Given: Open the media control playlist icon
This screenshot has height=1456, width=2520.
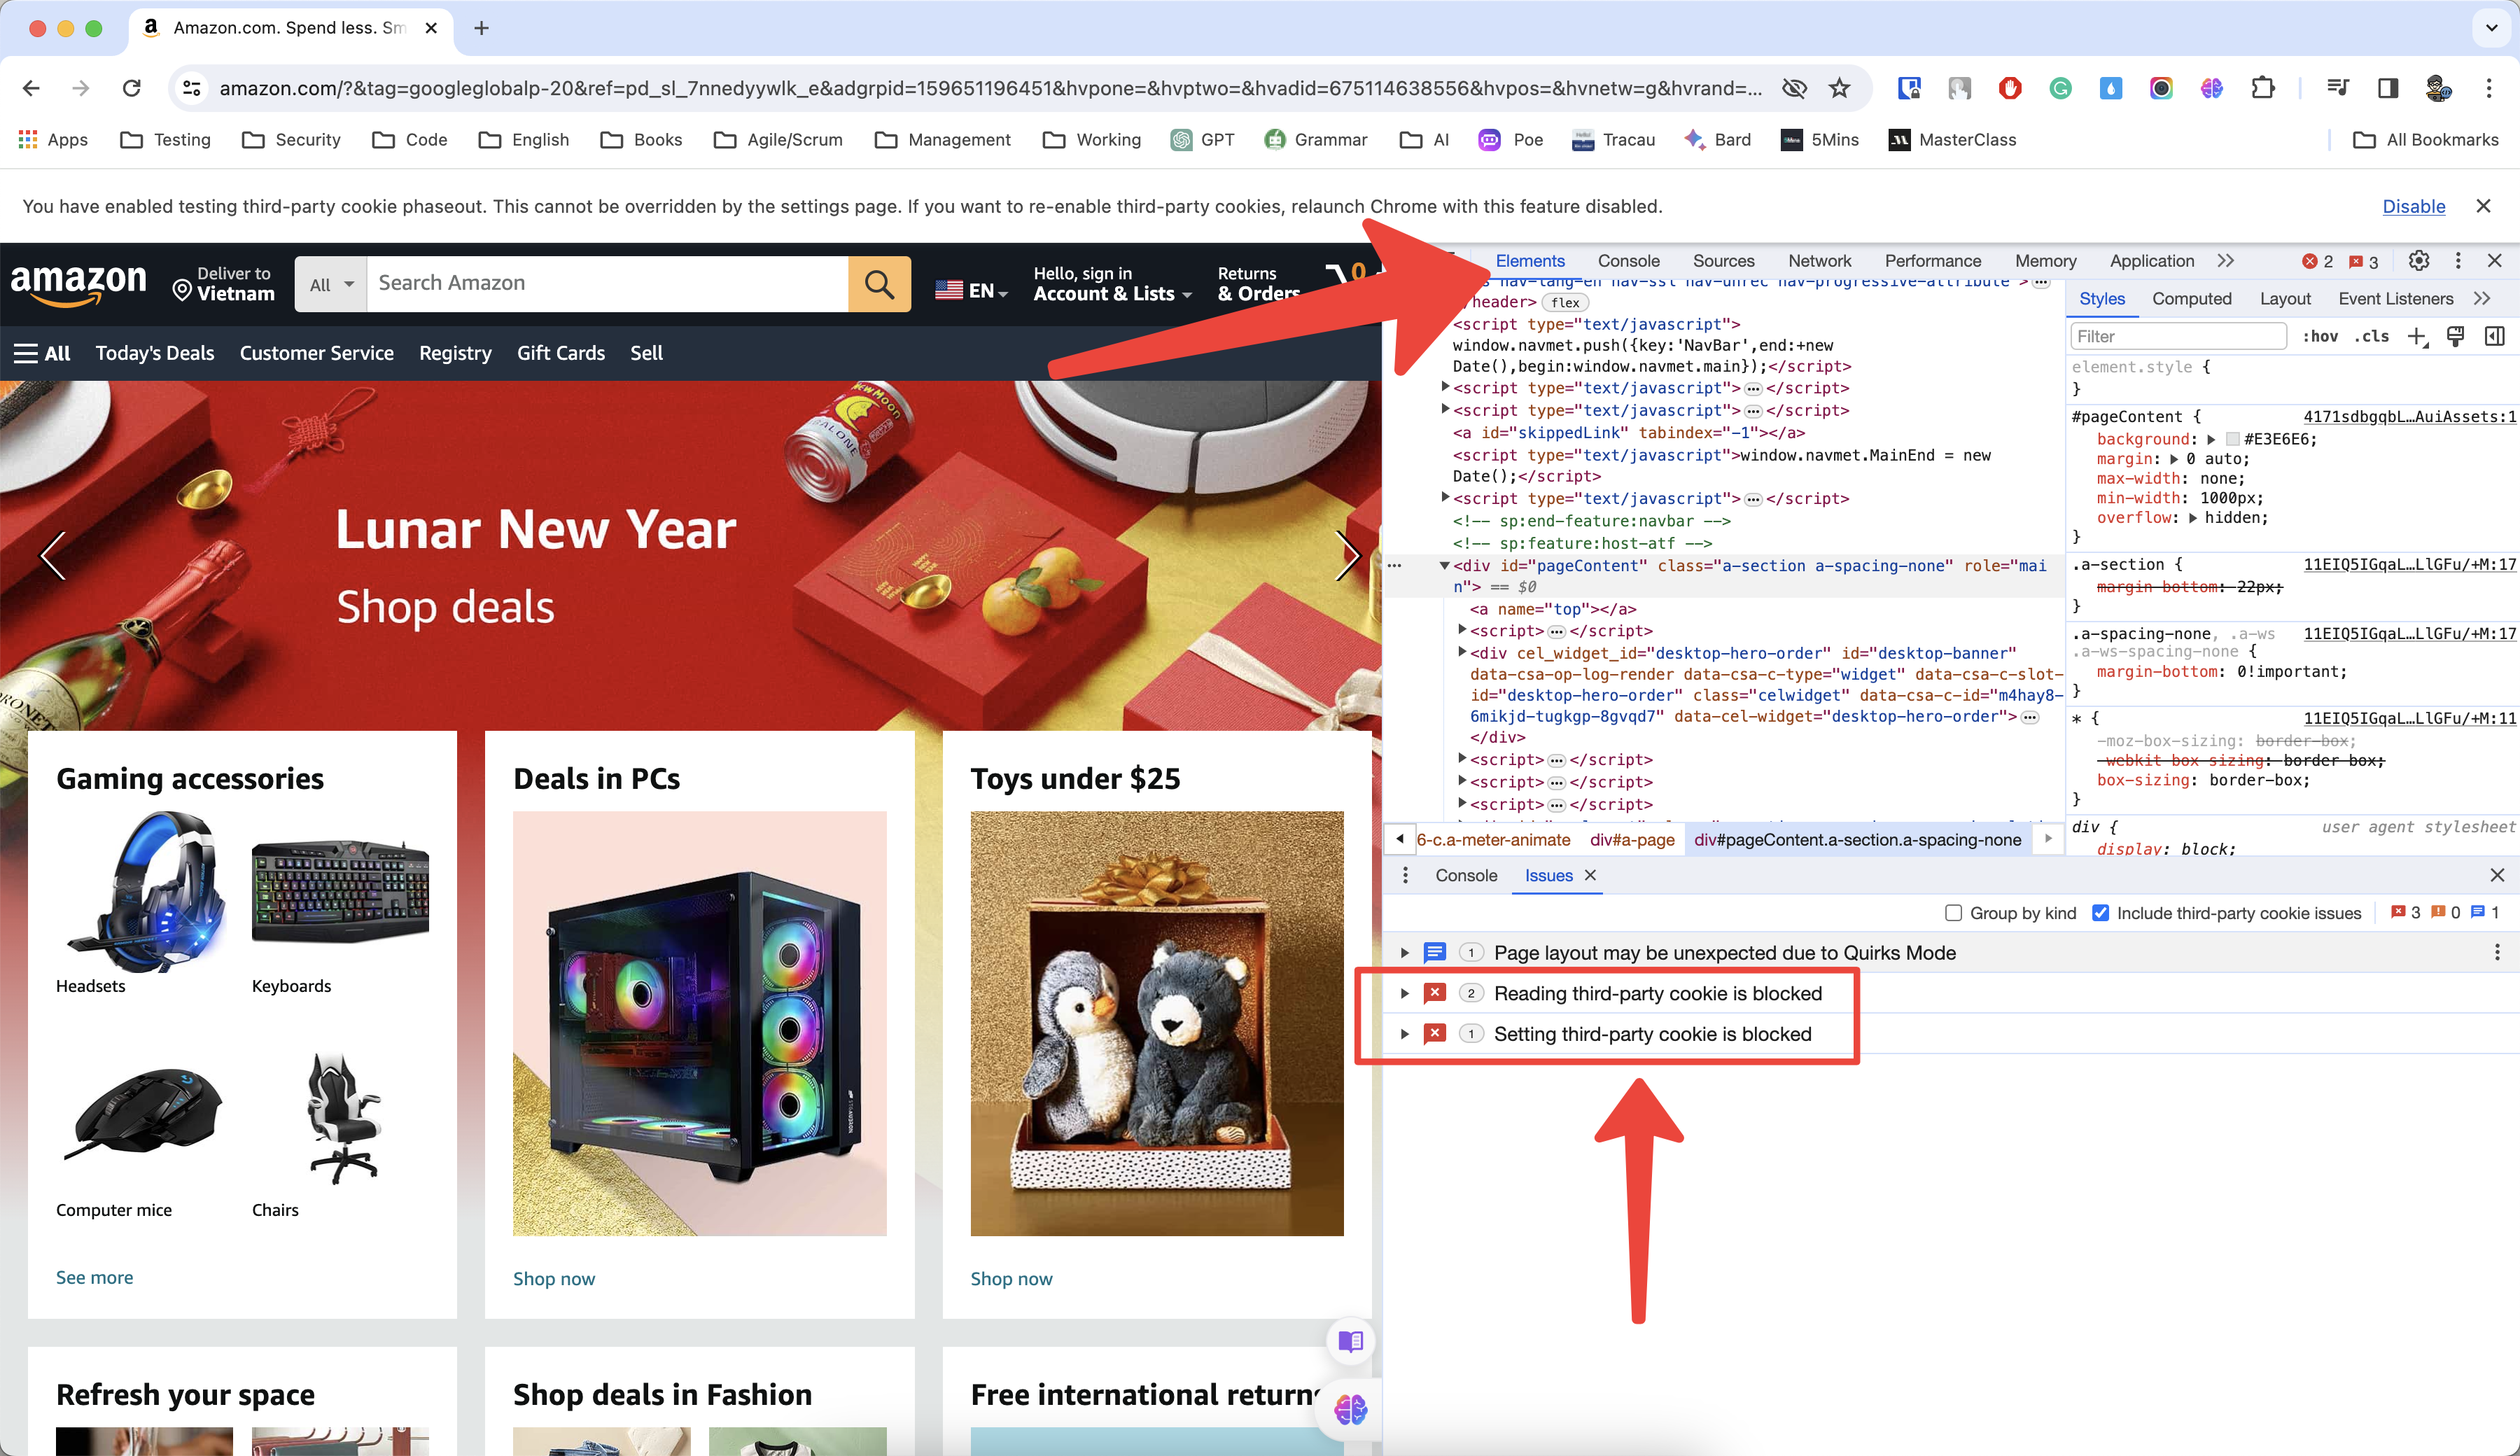Looking at the screenshot, I should [2338, 88].
